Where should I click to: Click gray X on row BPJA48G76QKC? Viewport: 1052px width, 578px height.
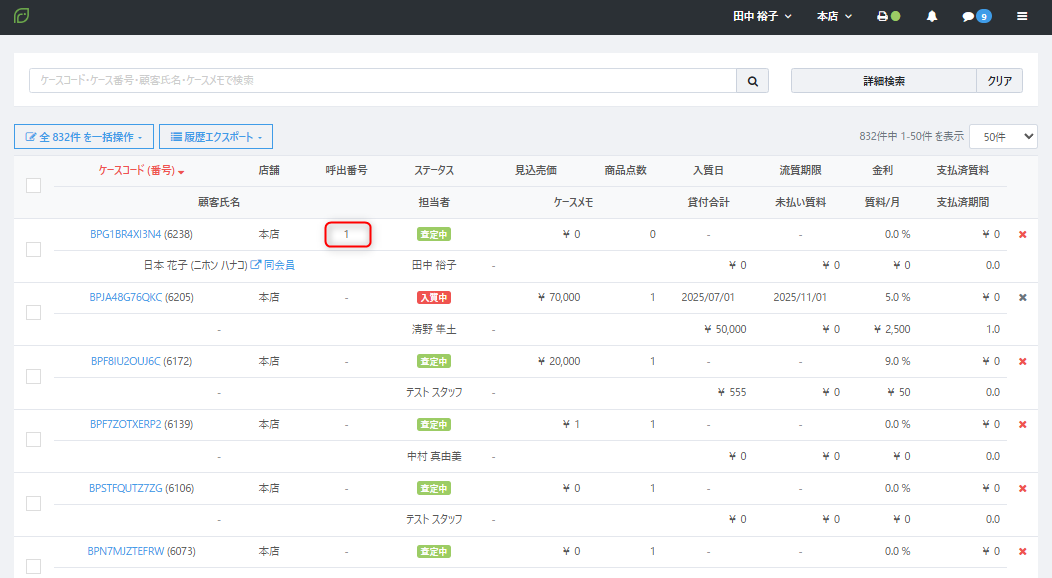pyautogui.click(x=1022, y=297)
